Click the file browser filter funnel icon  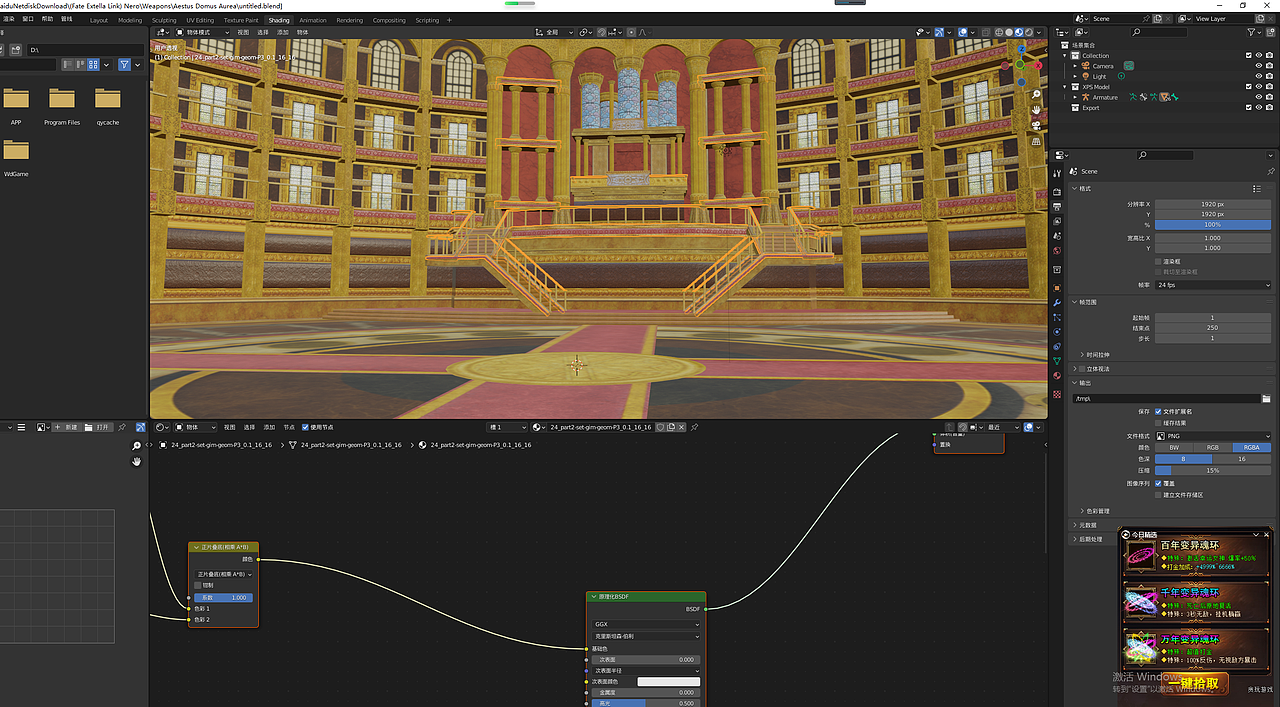tap(124, 65)
